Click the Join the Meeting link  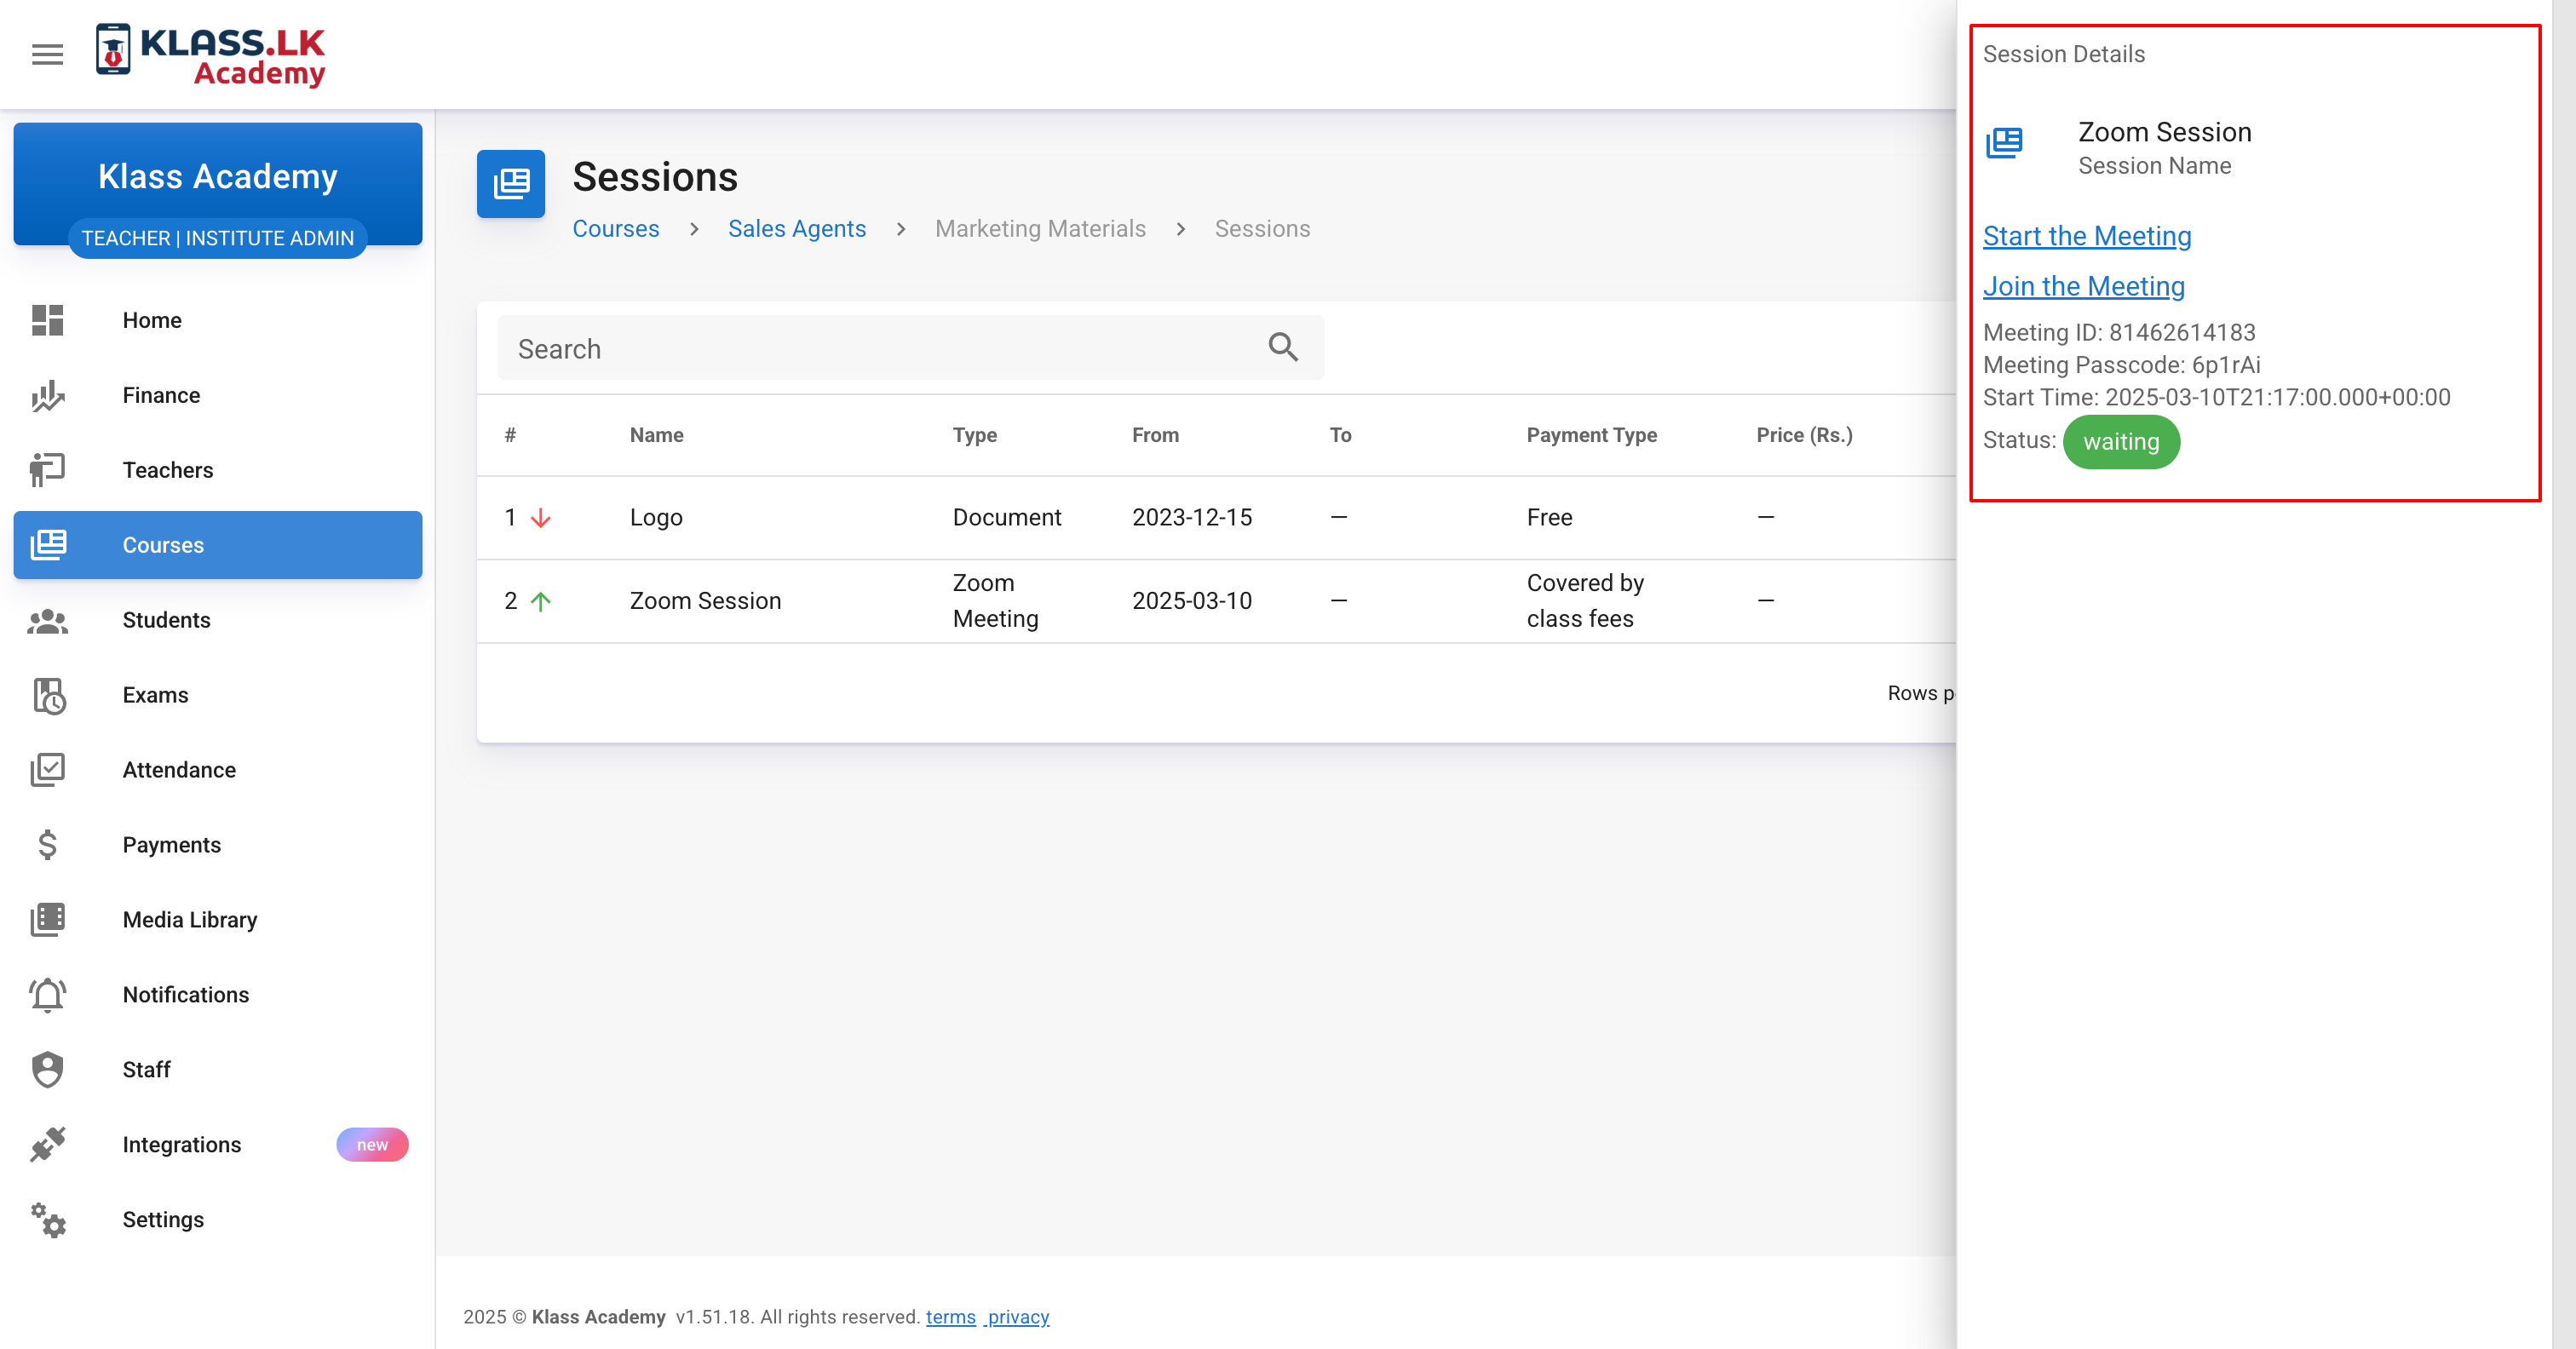2083,286
